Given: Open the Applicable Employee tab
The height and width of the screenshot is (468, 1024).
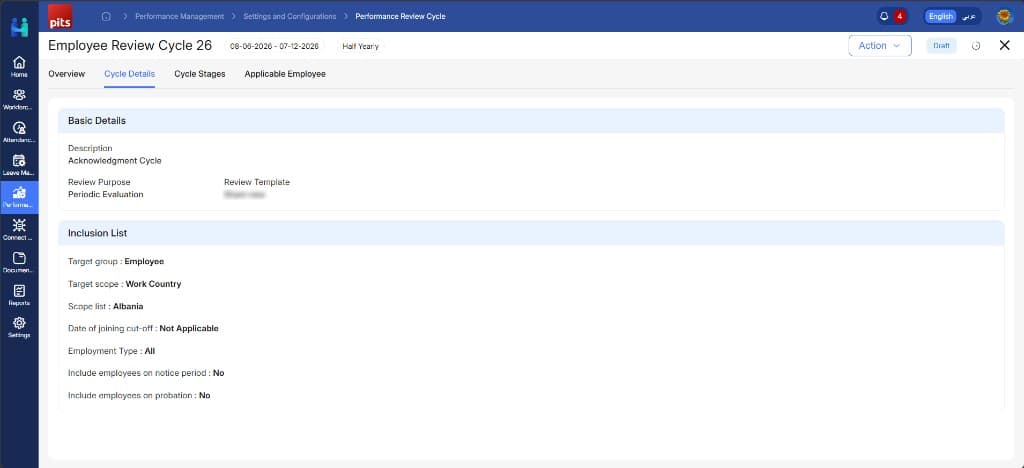Looking at the screenshot, I should pyautogui.click(x=285, y=74).
